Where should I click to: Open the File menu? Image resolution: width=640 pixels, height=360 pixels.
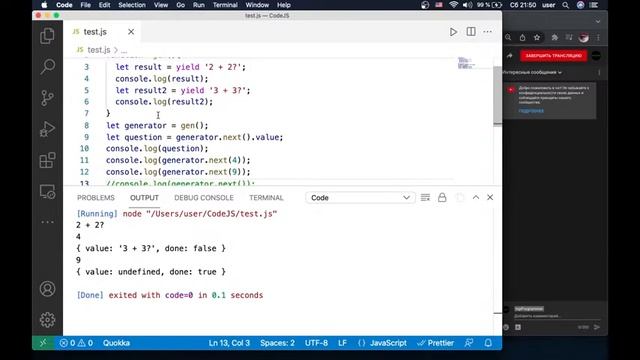pyautogui.click(x=86, y=5)
